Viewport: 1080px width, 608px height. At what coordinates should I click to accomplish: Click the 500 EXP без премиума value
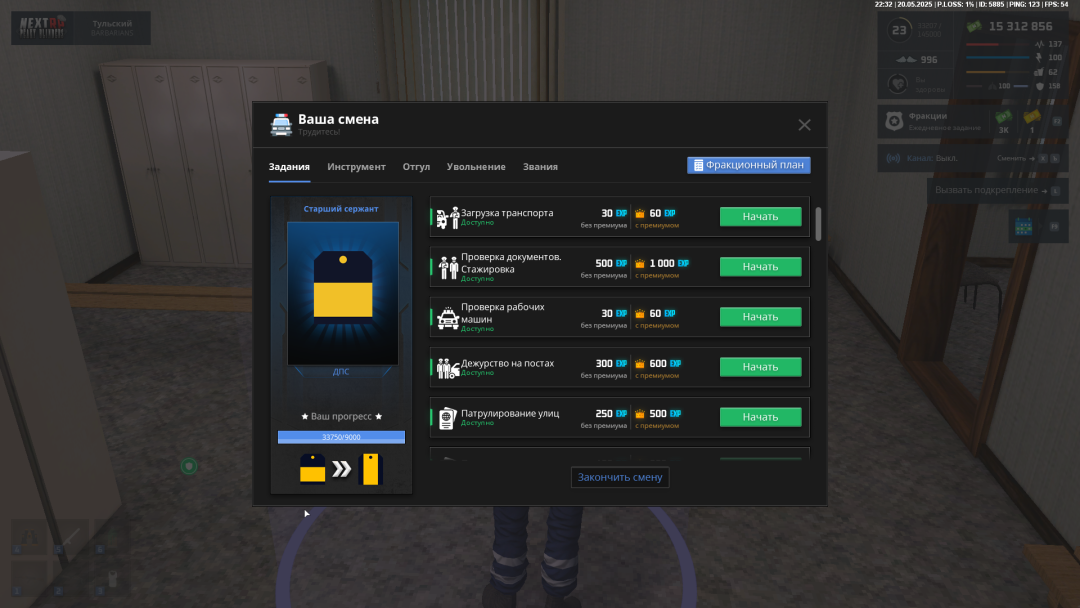(x=611, y=264)
